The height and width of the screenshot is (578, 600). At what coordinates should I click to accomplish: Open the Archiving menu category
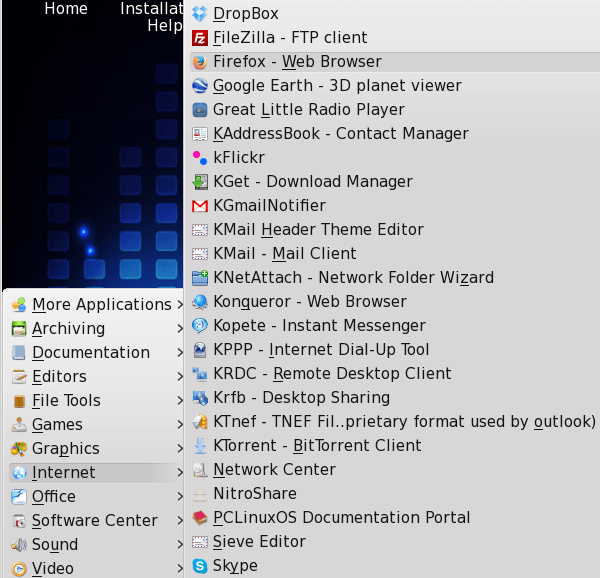coord(96,329)
